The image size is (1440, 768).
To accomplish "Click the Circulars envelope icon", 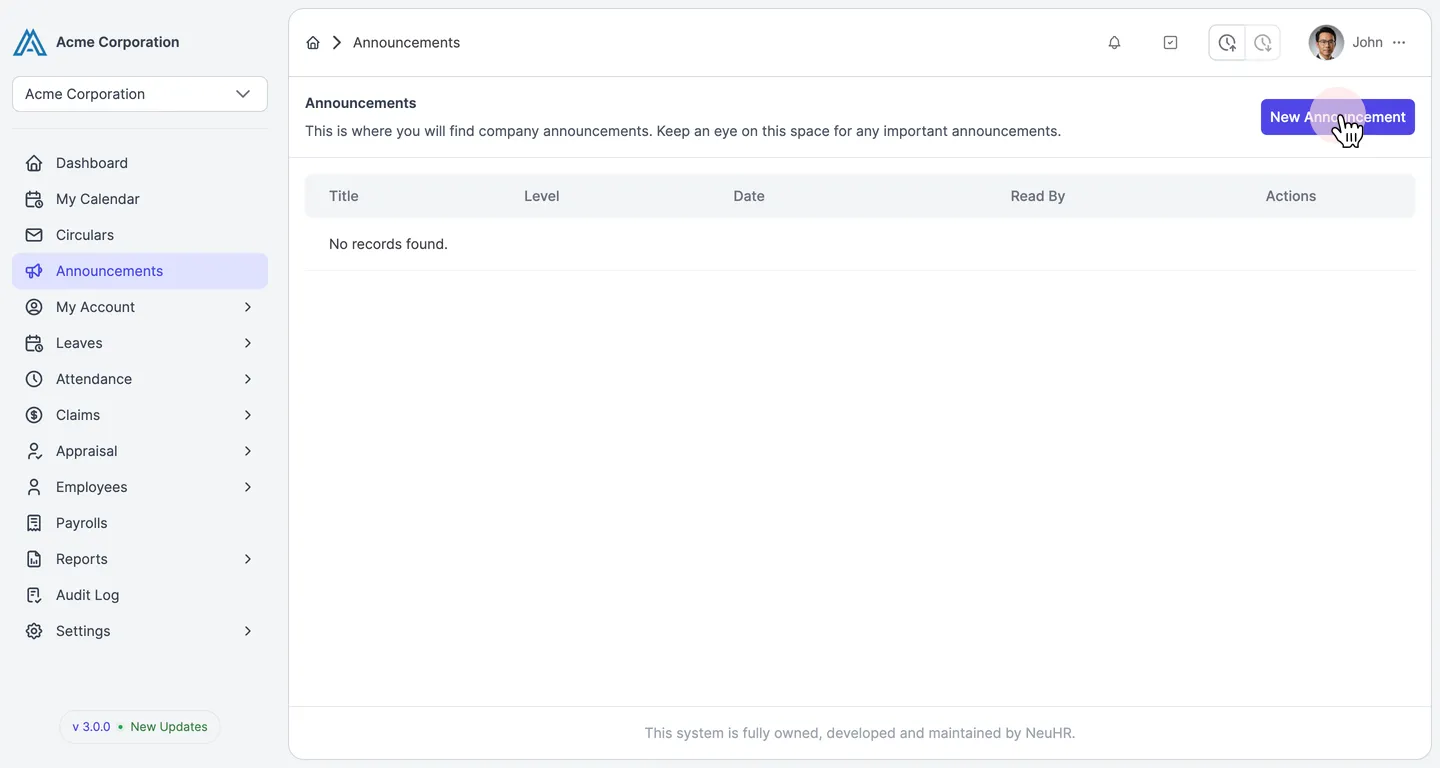I will click(x=34, y=235).
